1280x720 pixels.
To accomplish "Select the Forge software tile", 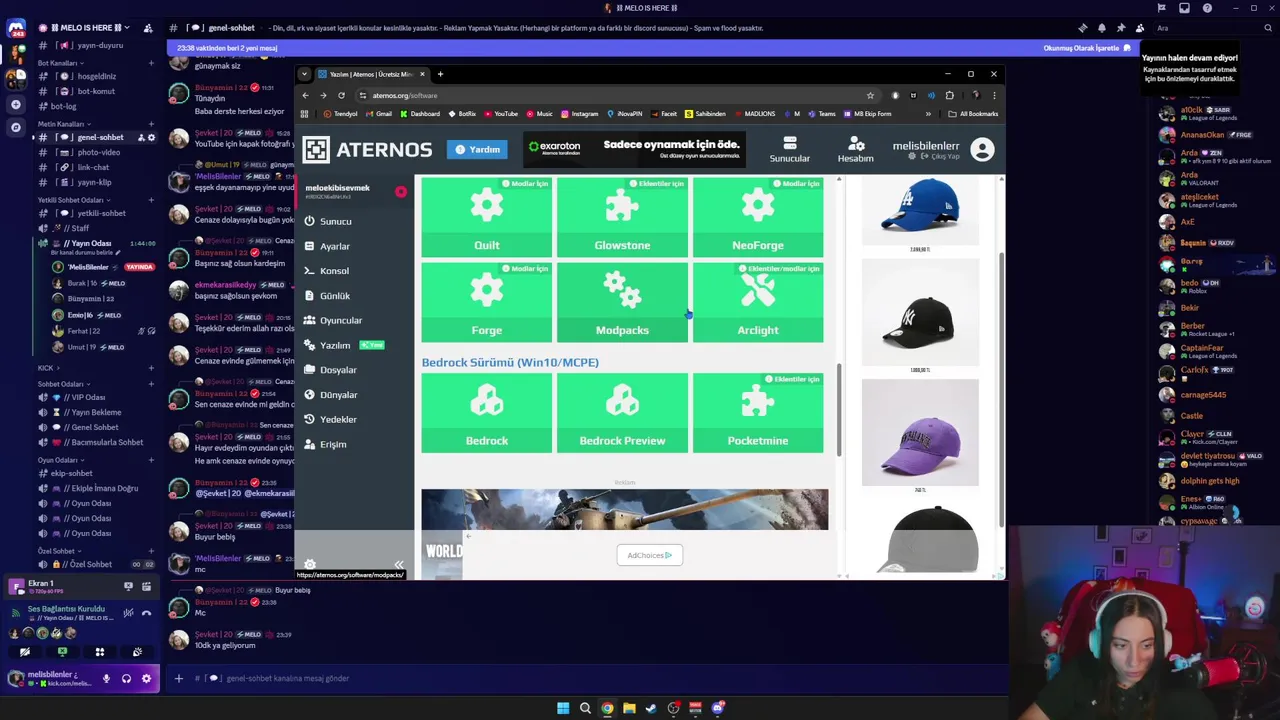I will pos(487,302).
